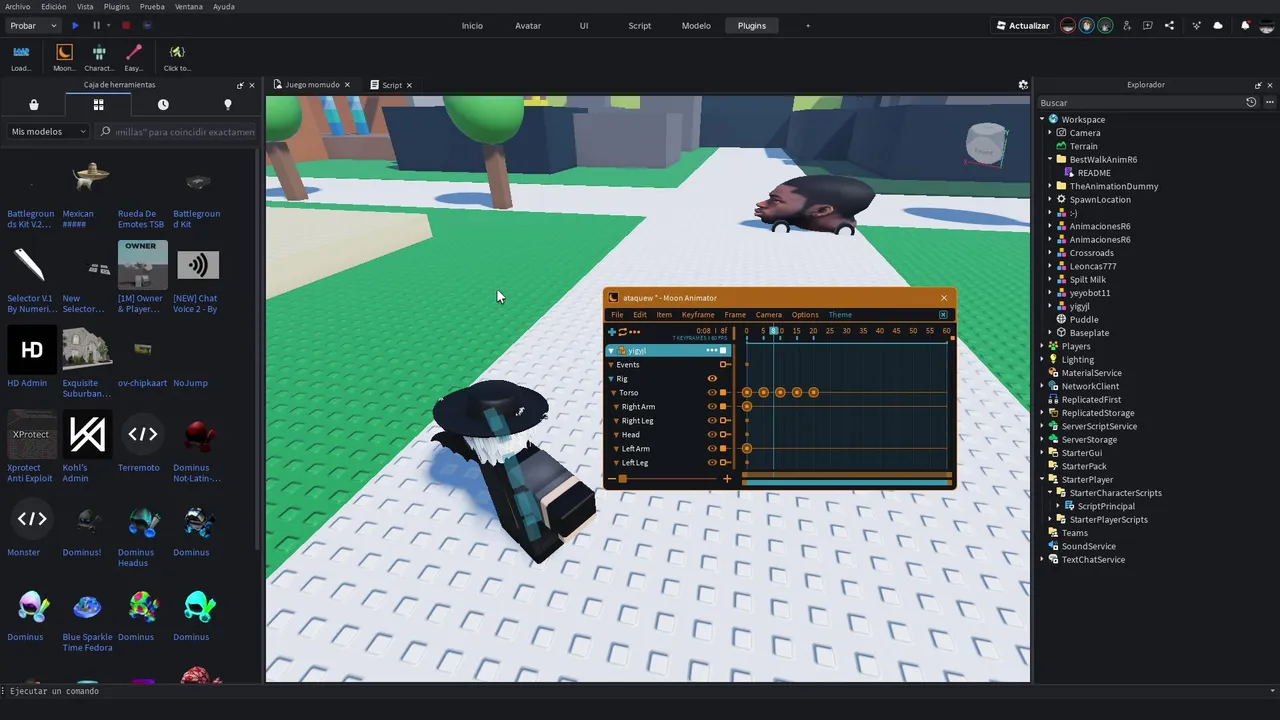Viewport: 1280px width, 720px height.
Task: Start playtest with blue Play icon
Action: tap(75, 25)
